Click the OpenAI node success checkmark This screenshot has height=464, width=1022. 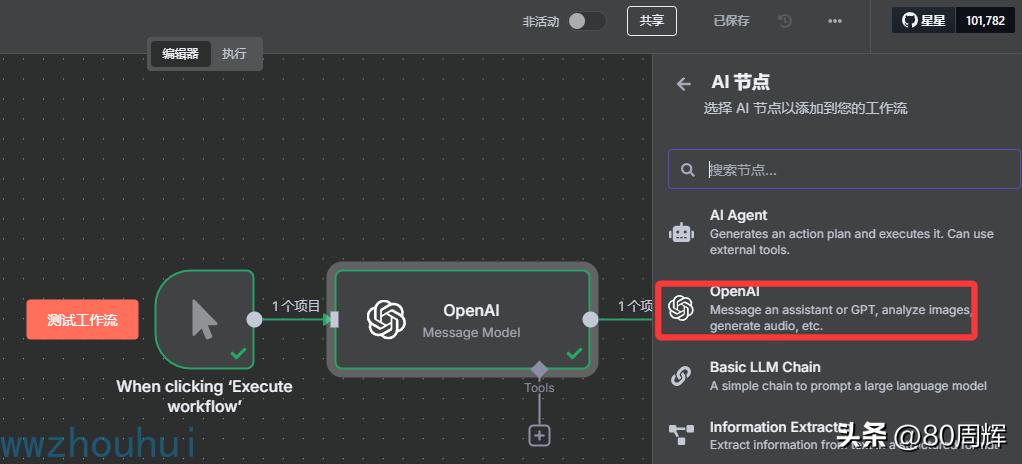[x=574, y=353]
